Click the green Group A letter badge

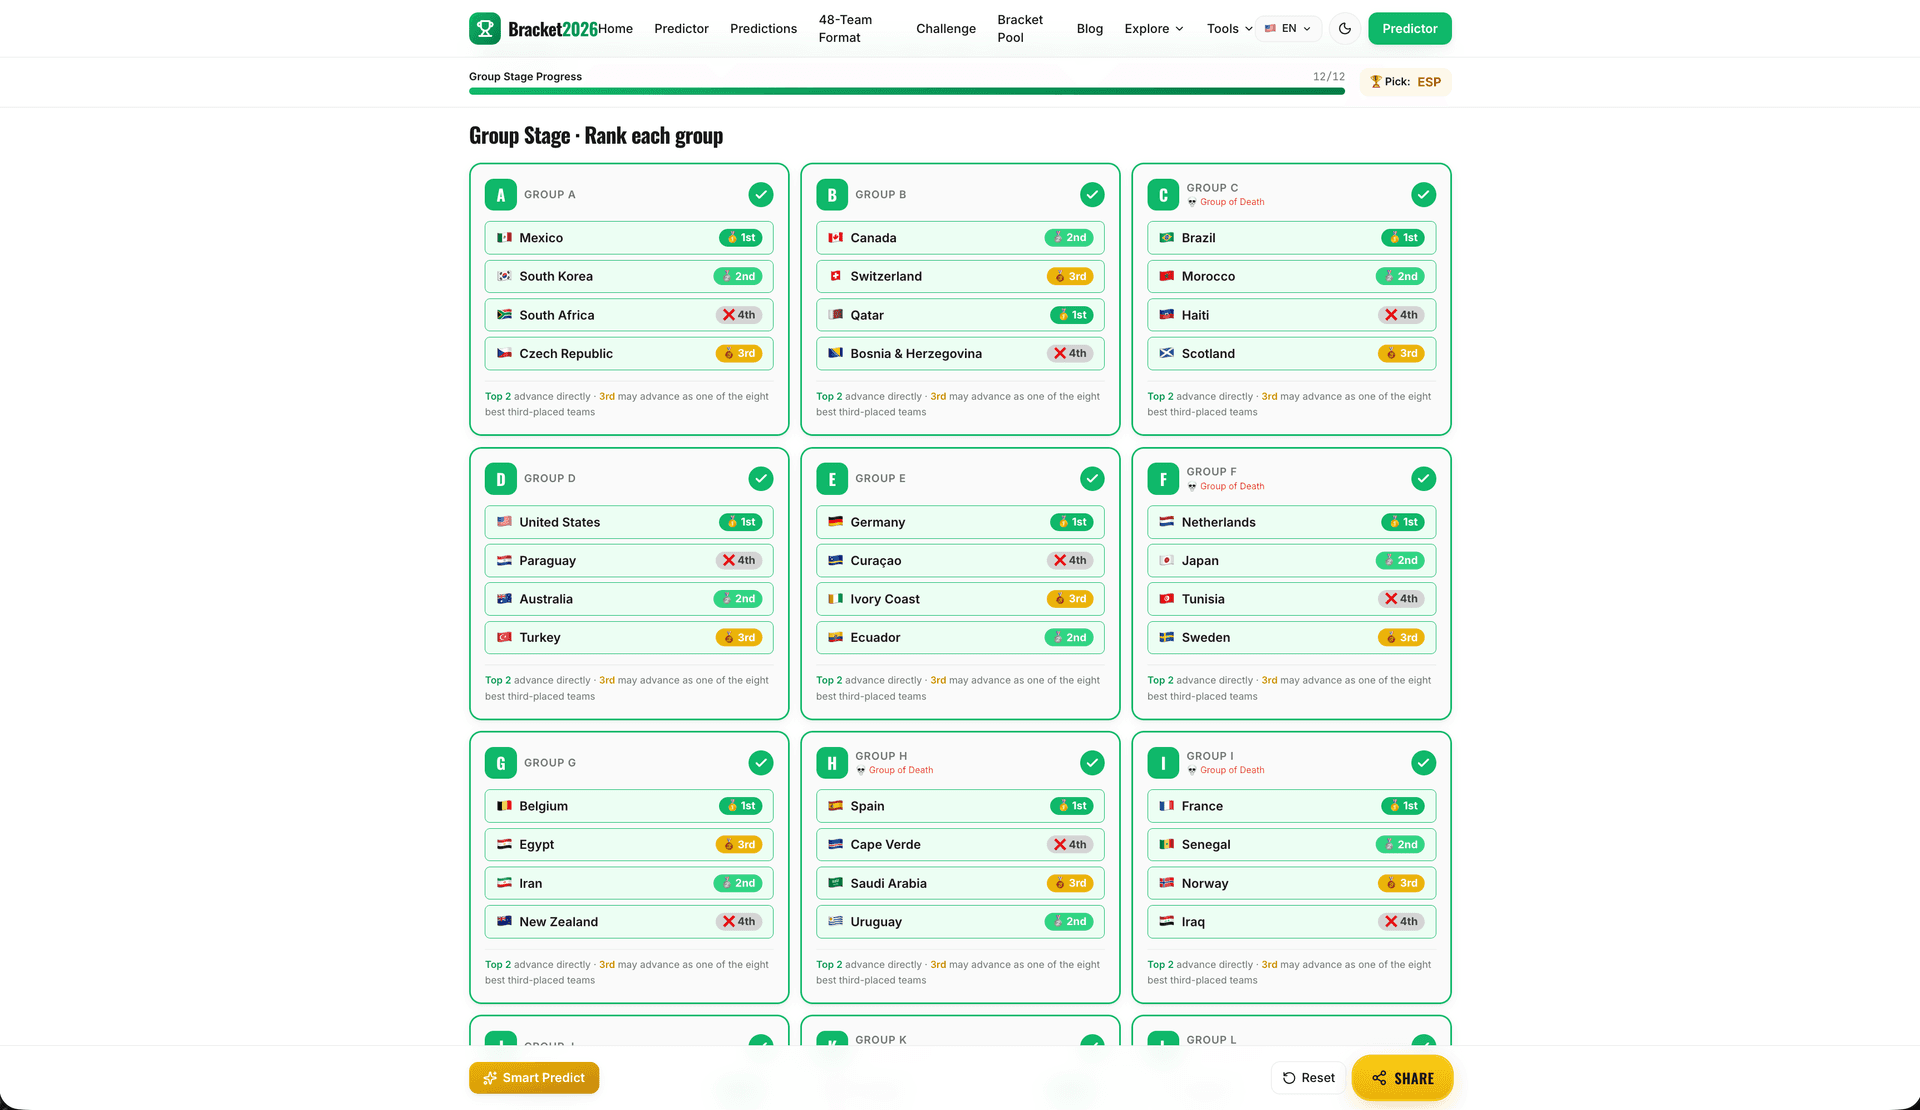501,195
